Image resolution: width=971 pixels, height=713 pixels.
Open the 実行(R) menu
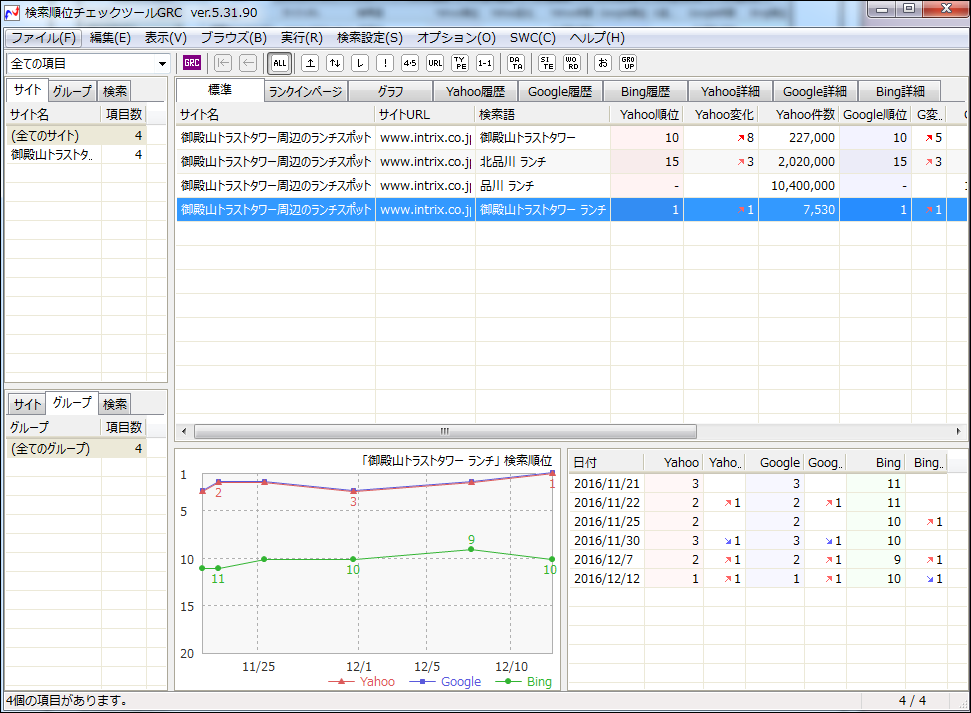(x=302, y=38)
